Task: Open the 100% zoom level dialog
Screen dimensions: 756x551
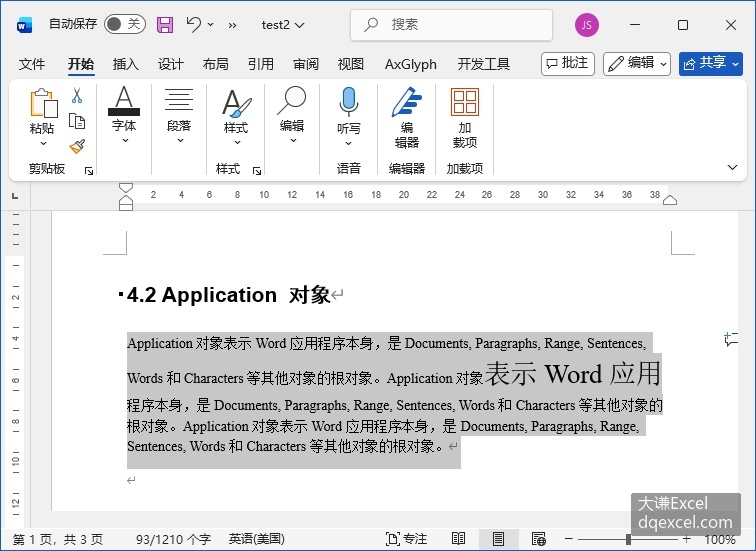Action: (720, 539)
